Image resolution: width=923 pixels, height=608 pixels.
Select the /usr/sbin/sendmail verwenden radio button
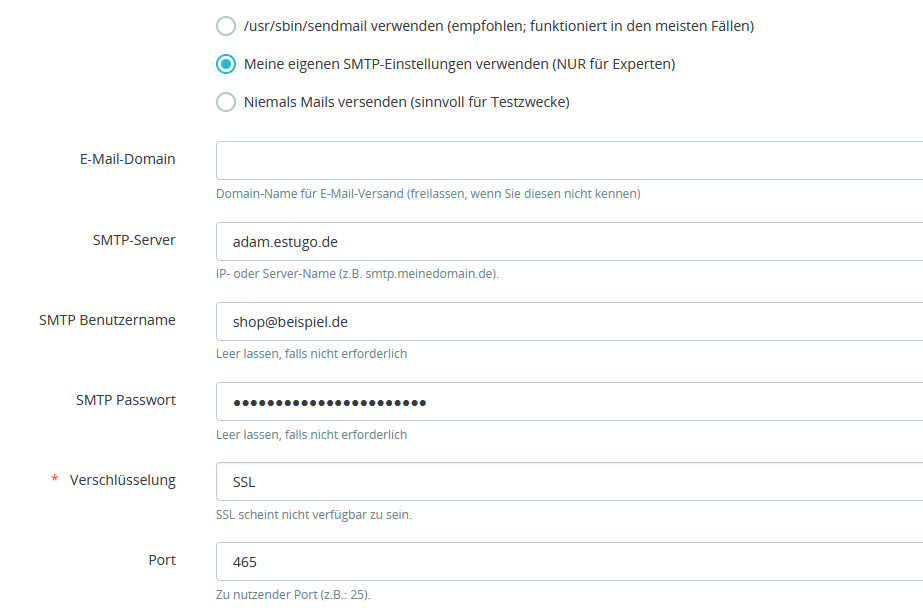tap(226, 26)
